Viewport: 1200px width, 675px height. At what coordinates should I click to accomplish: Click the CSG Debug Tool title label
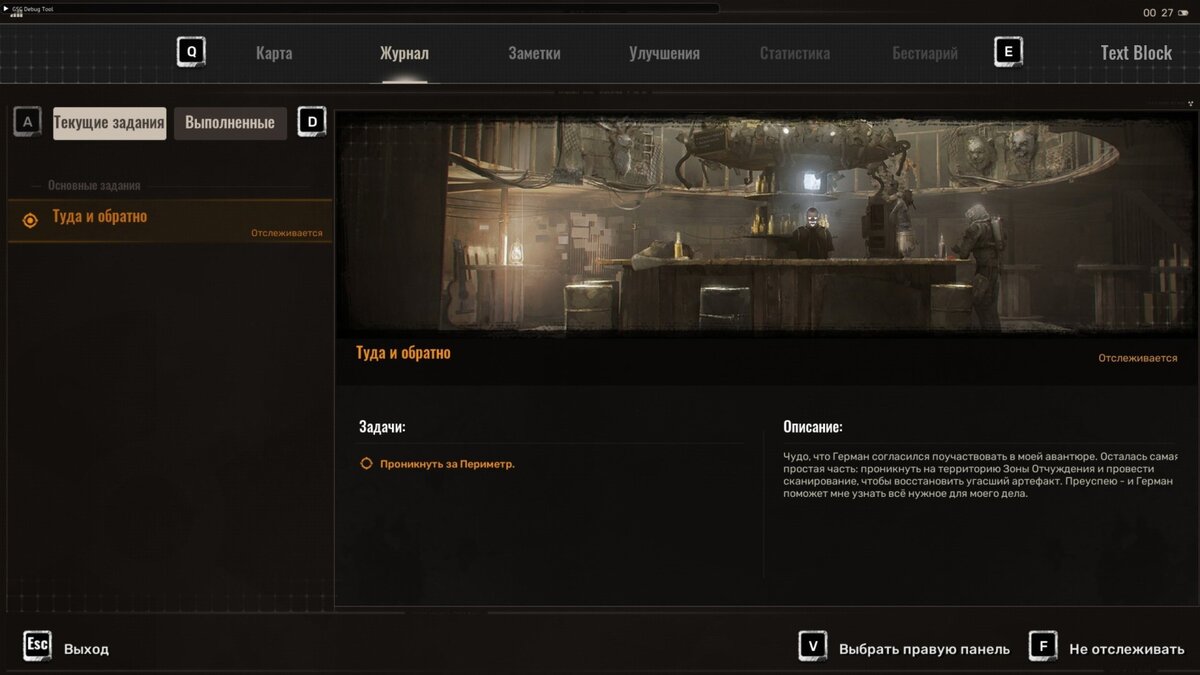[33, 8]
